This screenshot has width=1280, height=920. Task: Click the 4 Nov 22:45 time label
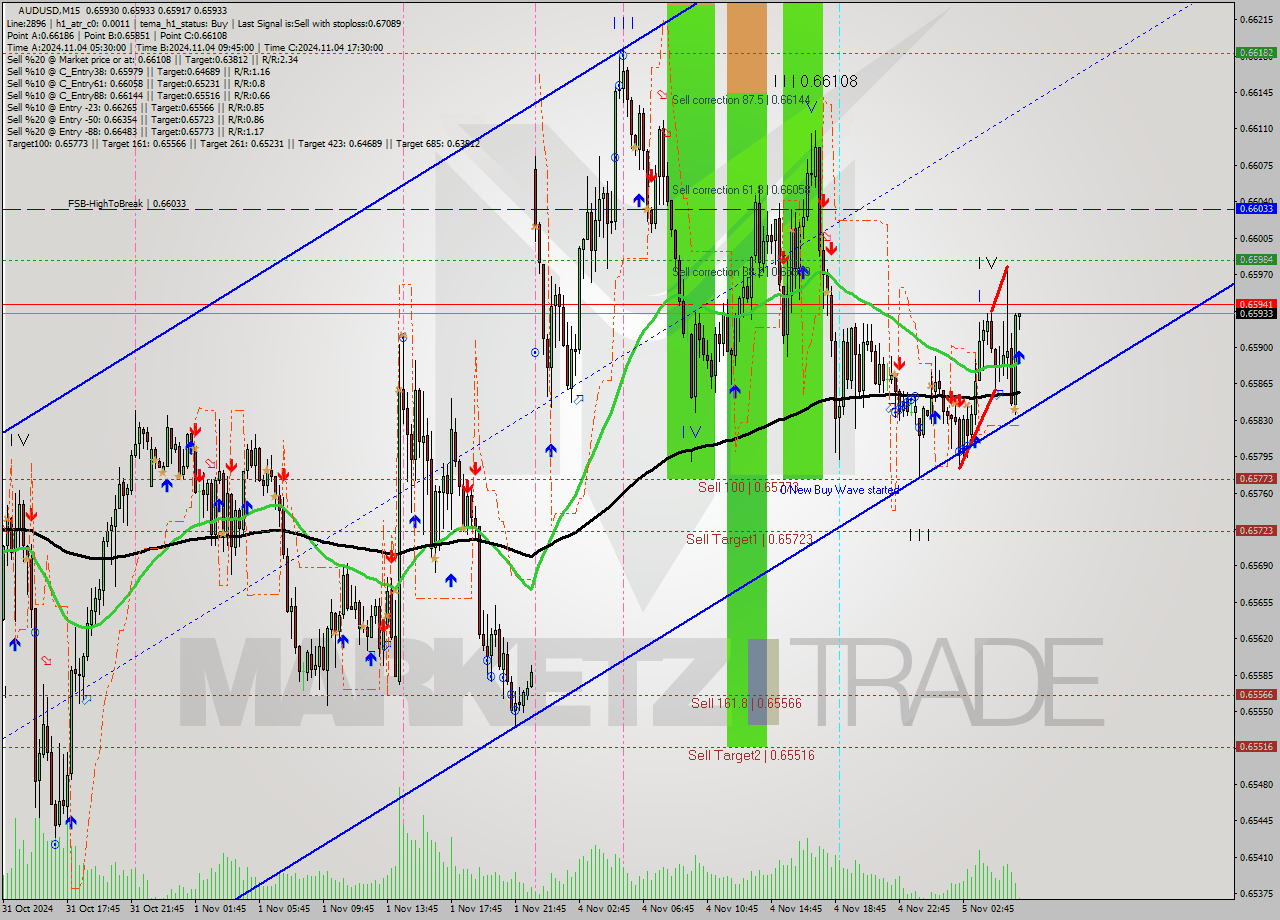point(925,909)
